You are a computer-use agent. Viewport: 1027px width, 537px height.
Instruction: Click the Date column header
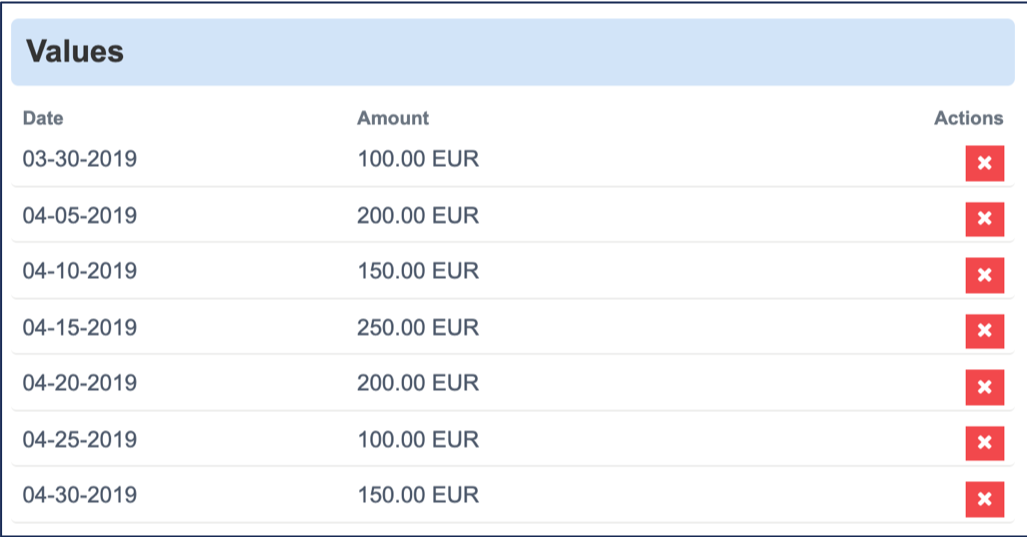coord(43,118)
